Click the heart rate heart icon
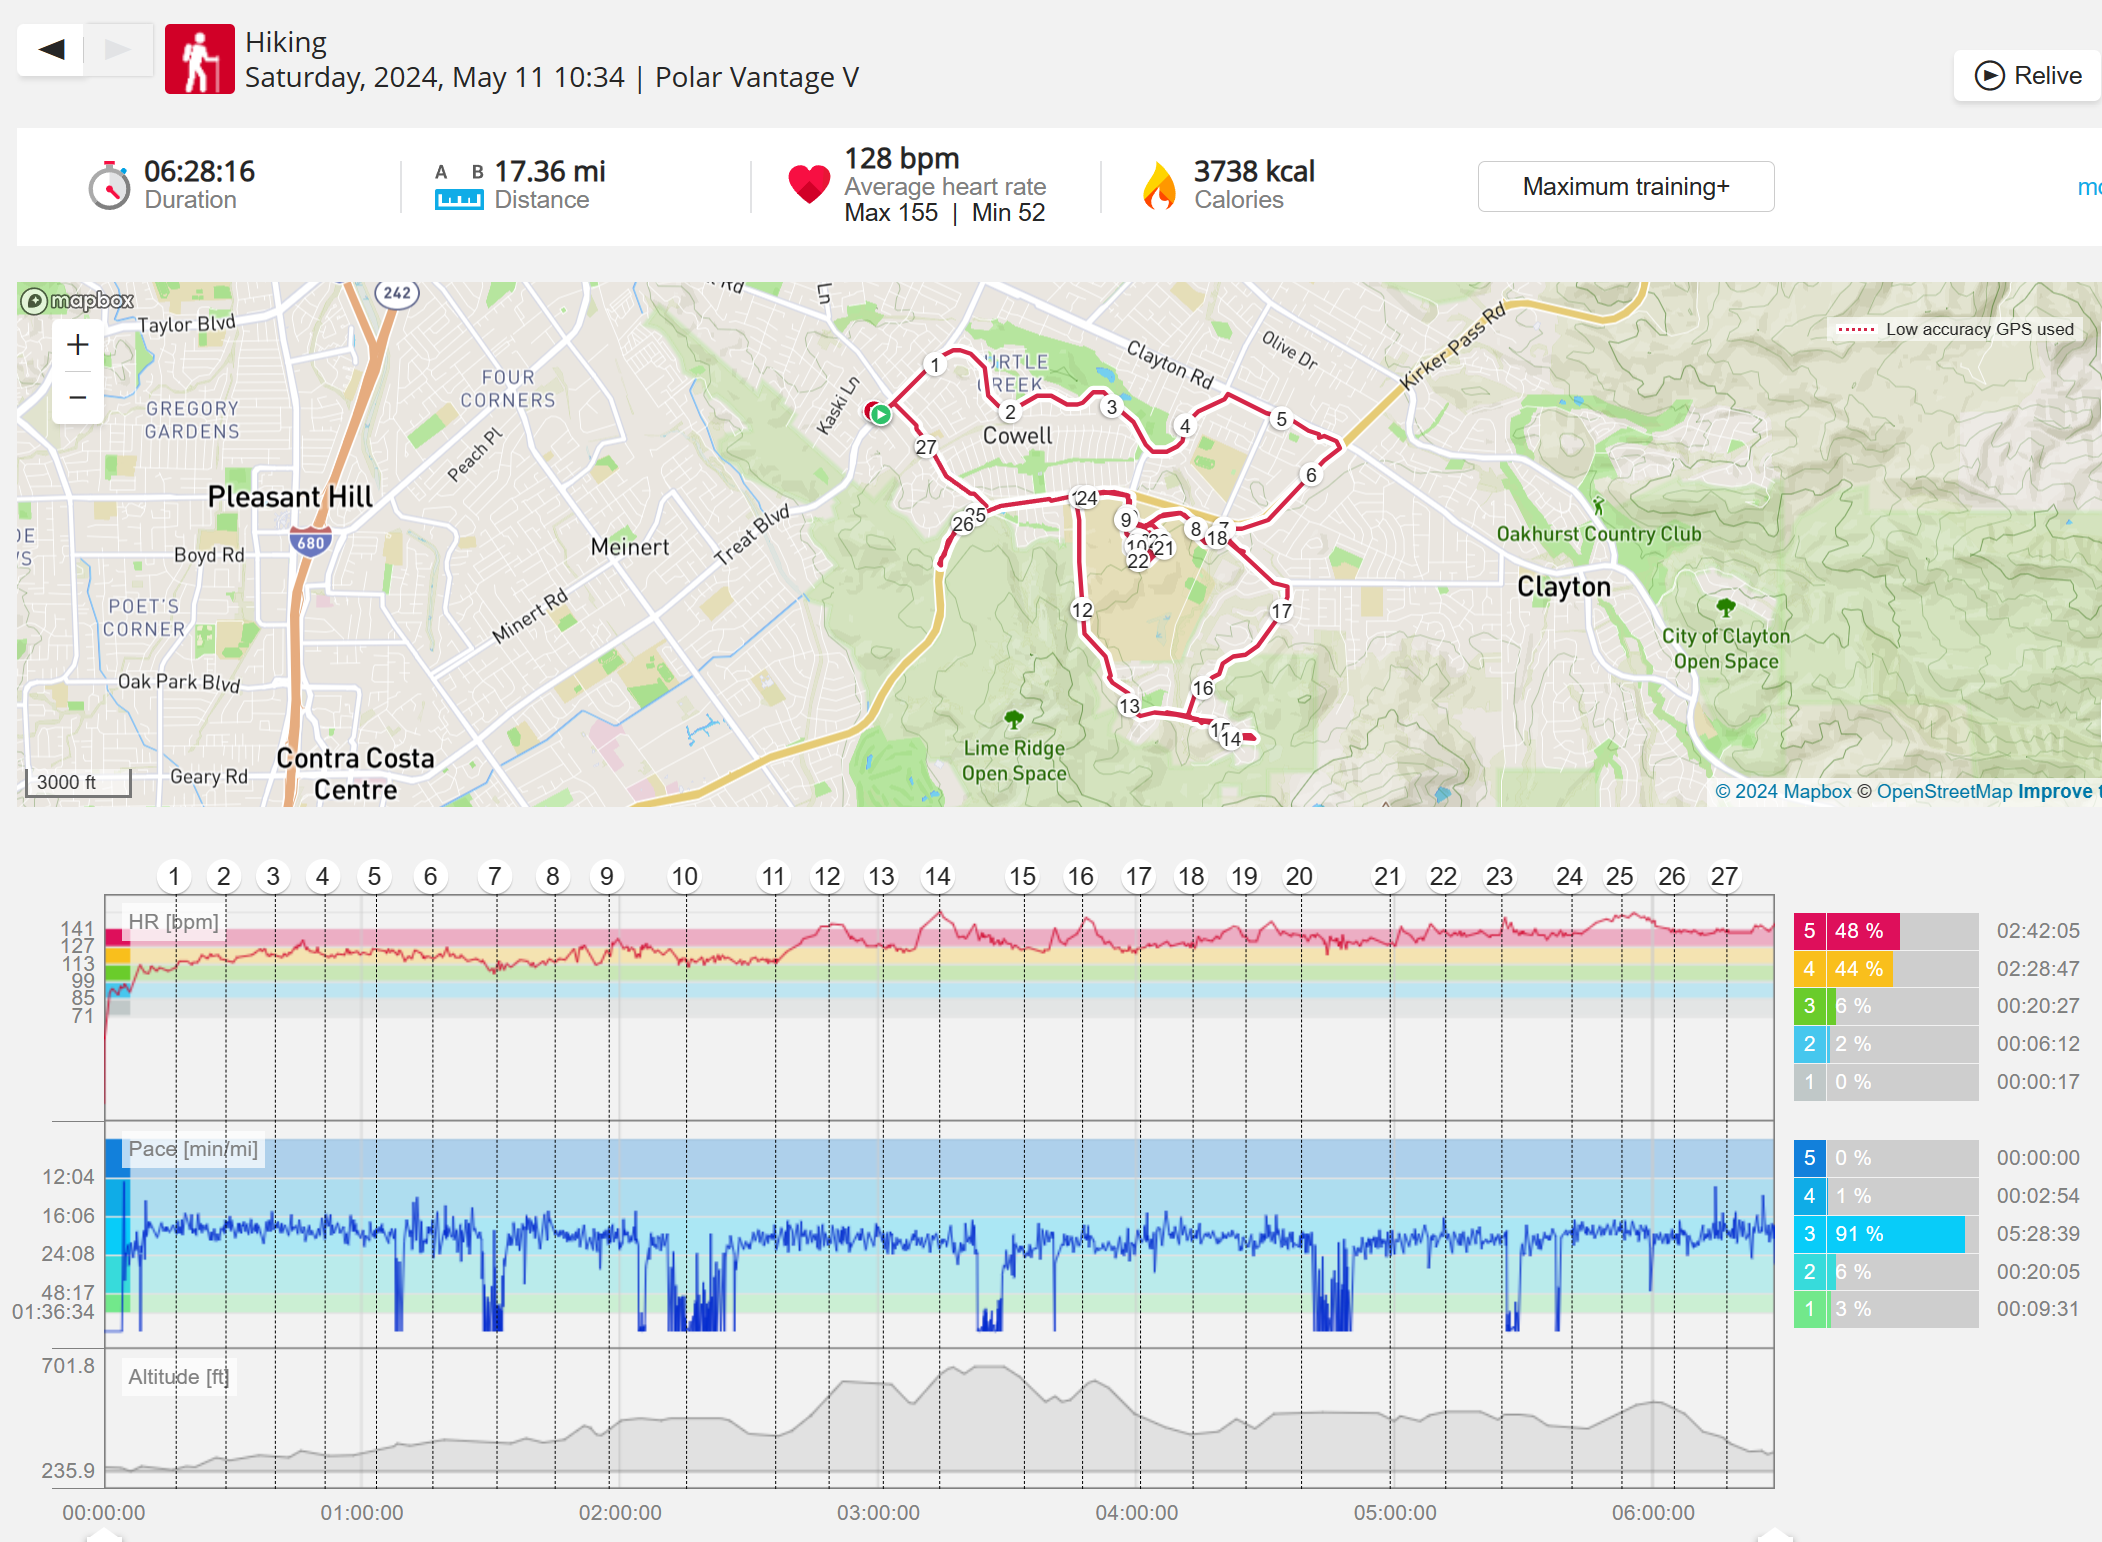2102x1542 pixels. 808,184
